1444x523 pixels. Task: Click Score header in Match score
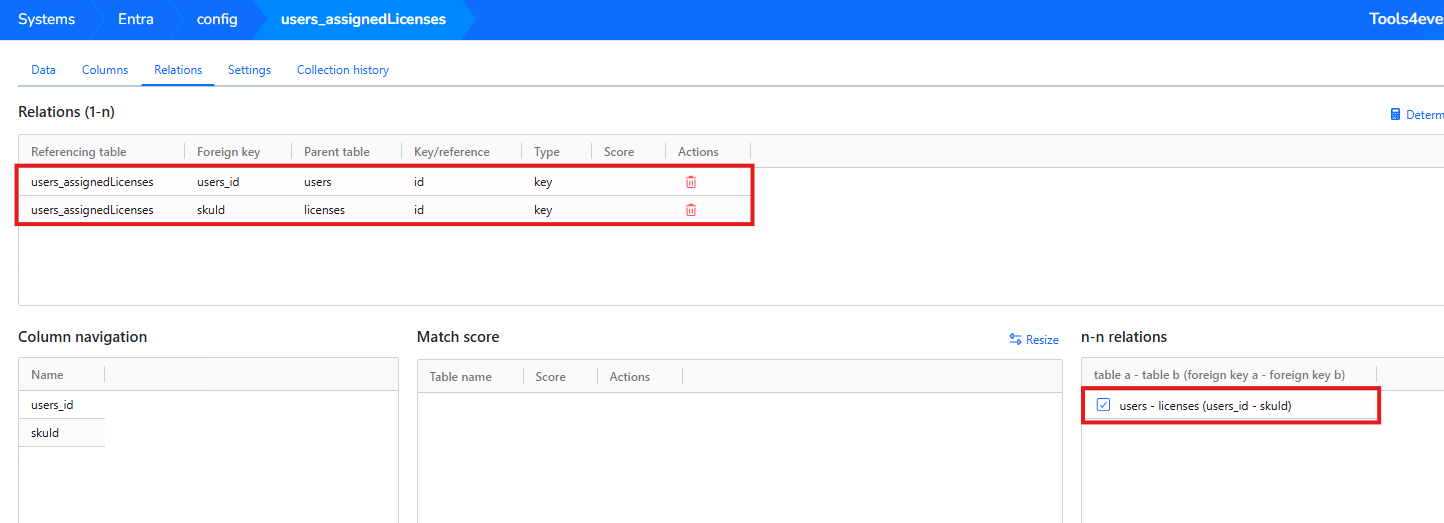pos(551,377)
